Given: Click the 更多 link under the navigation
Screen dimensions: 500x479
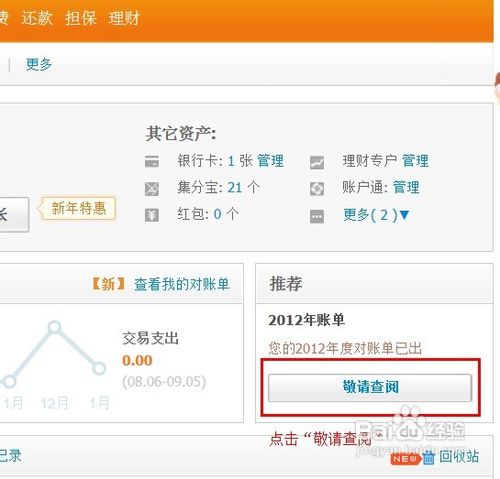Looking at the screenshot, I should tap(39, 64).
